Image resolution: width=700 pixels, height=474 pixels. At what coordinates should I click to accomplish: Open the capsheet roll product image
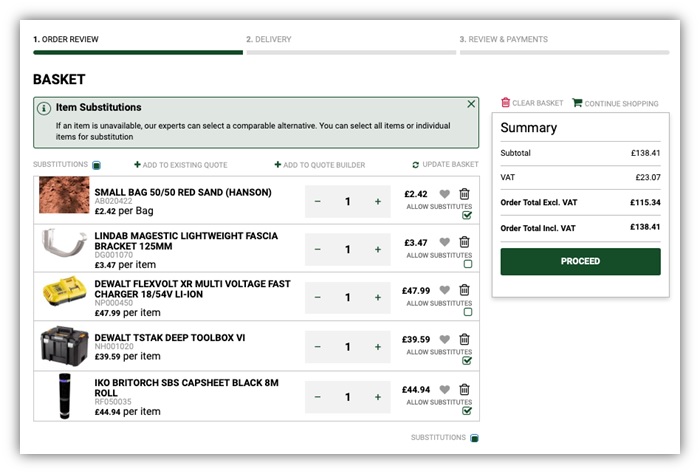point(65,396)
